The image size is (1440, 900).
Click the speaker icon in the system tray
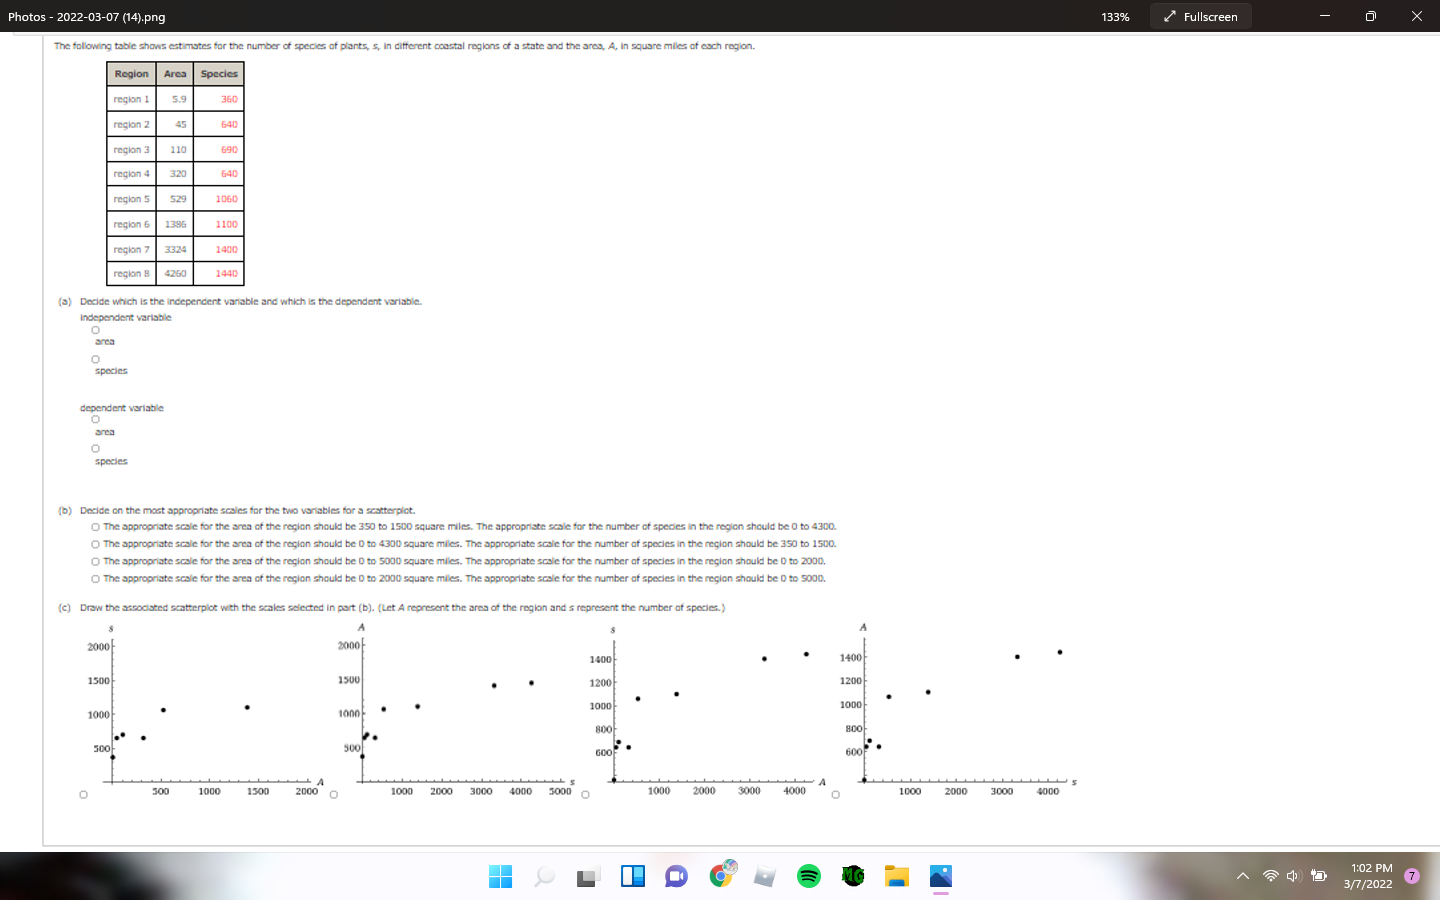point(1292,876)
